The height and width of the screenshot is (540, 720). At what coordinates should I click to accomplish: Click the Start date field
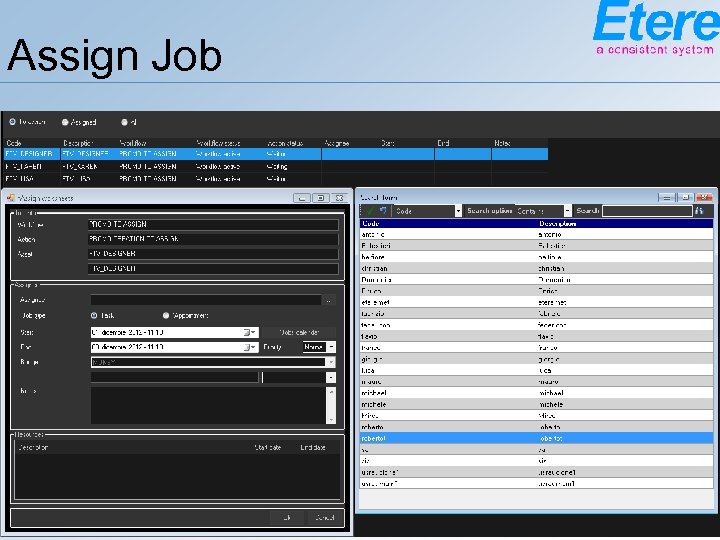[x=174, y=332]
